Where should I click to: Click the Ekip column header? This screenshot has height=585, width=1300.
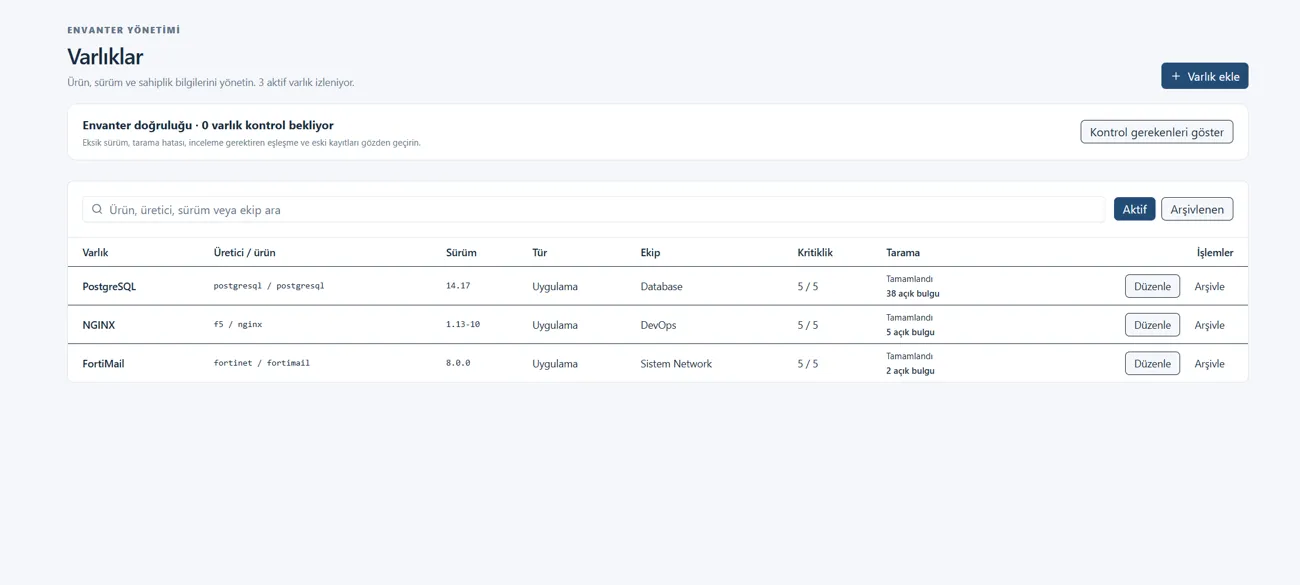[x=650, y=253]
